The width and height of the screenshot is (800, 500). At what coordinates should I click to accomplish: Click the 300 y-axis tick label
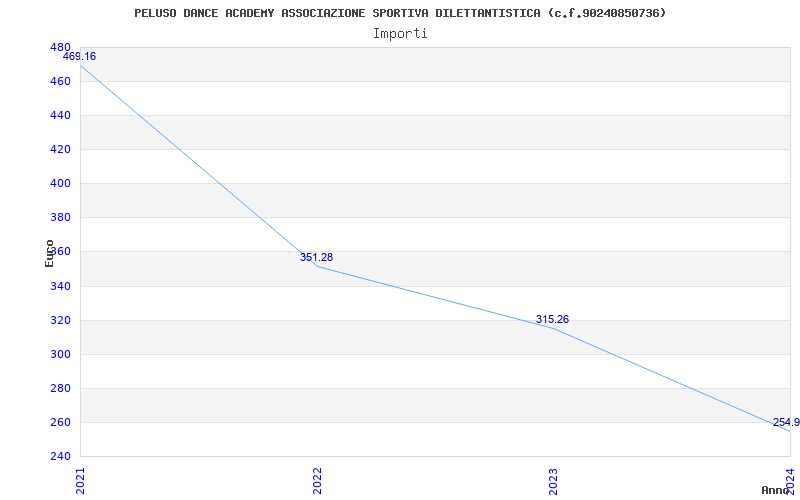tap(60, 355)
